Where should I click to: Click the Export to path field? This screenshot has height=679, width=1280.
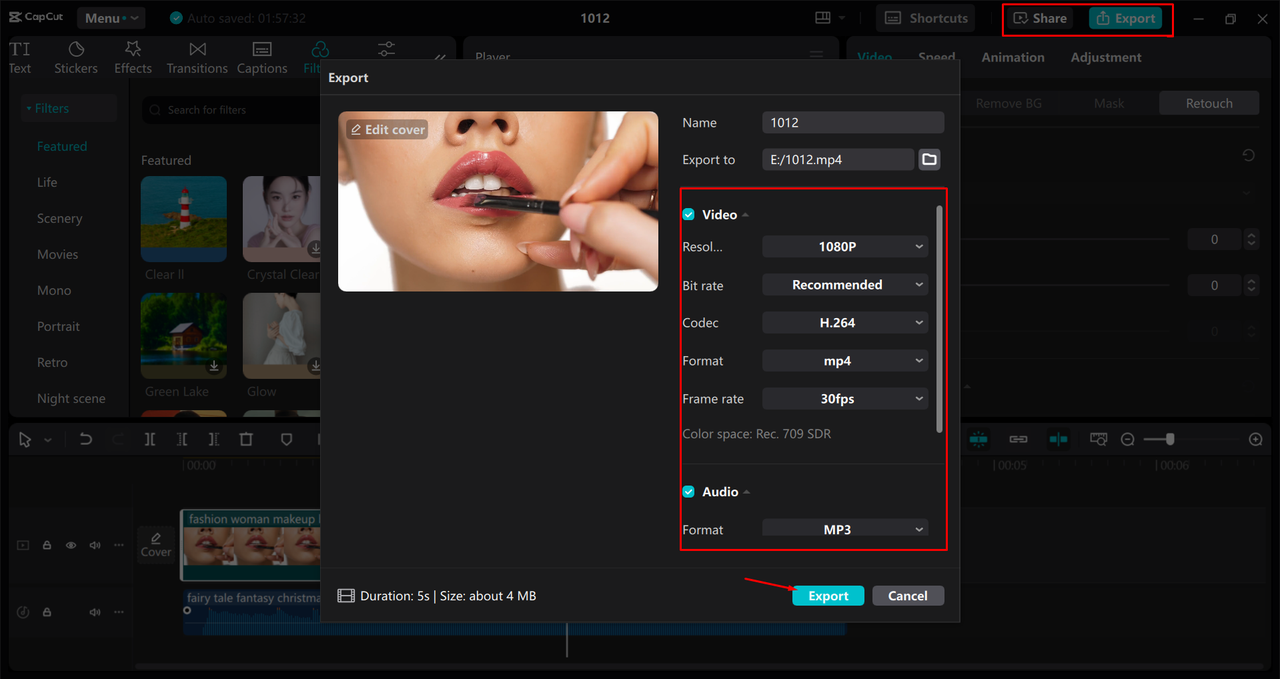838,159
